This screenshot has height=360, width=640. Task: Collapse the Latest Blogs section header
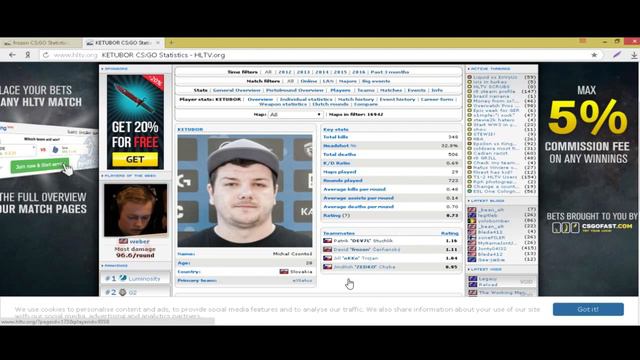coord(486,201)
